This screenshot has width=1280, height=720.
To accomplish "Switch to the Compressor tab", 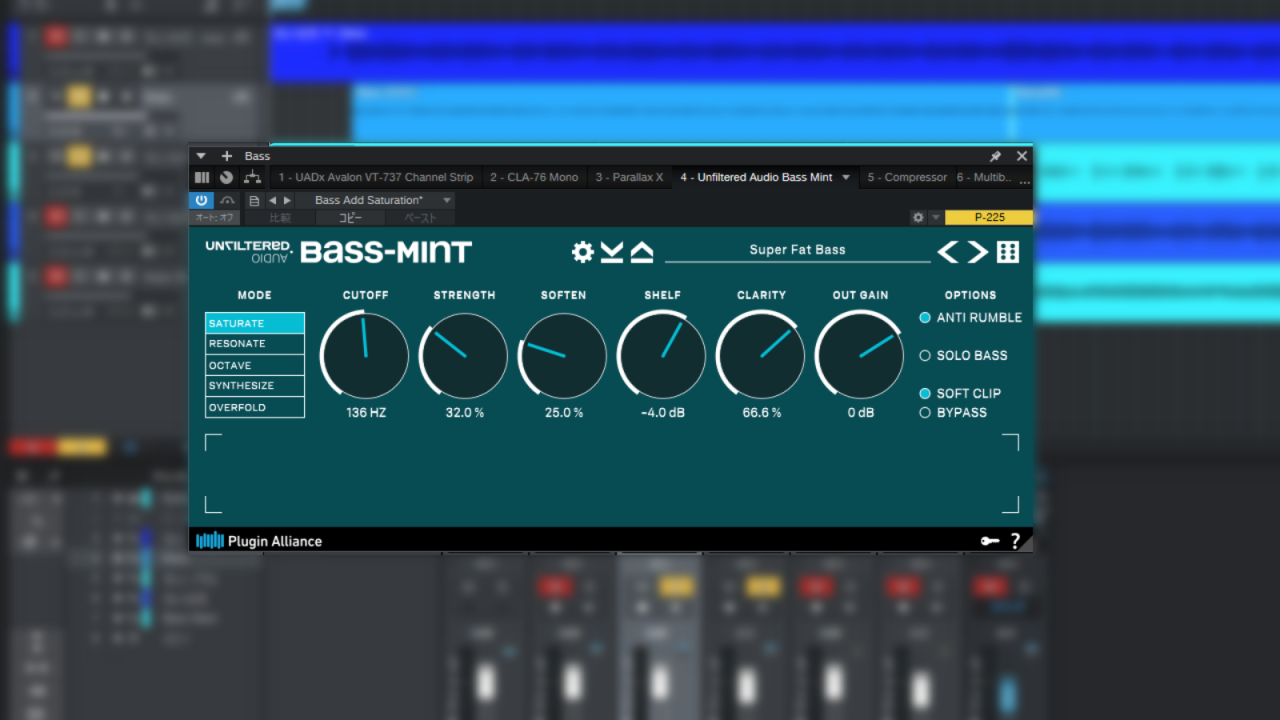I will [x=906, y=177].
